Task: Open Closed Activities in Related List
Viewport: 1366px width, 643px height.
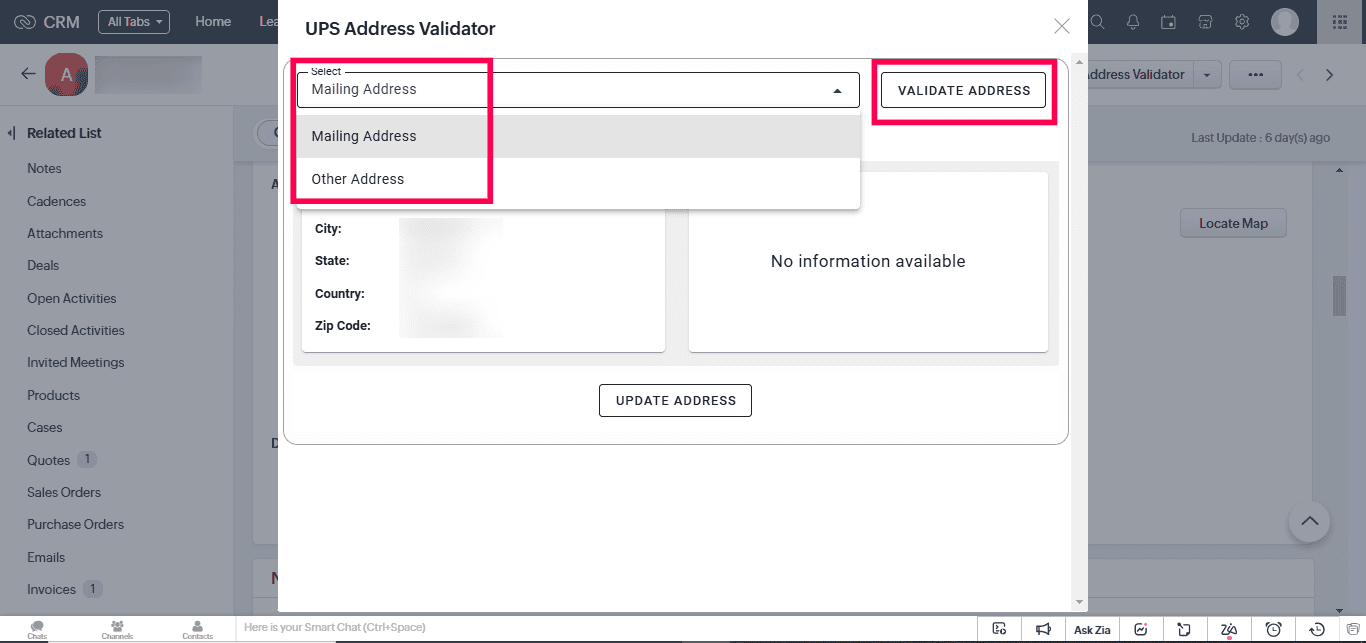Action: tap(76, 330)
